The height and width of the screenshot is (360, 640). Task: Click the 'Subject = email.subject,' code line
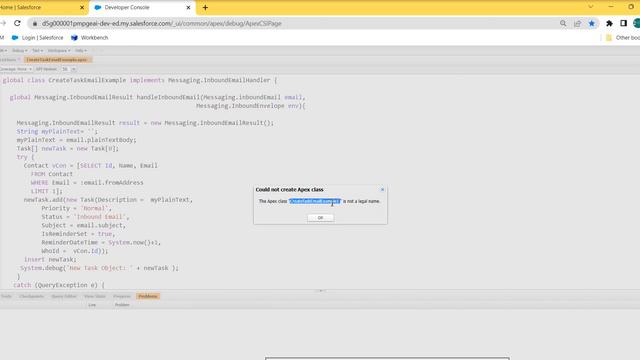(x=83, y=225)
